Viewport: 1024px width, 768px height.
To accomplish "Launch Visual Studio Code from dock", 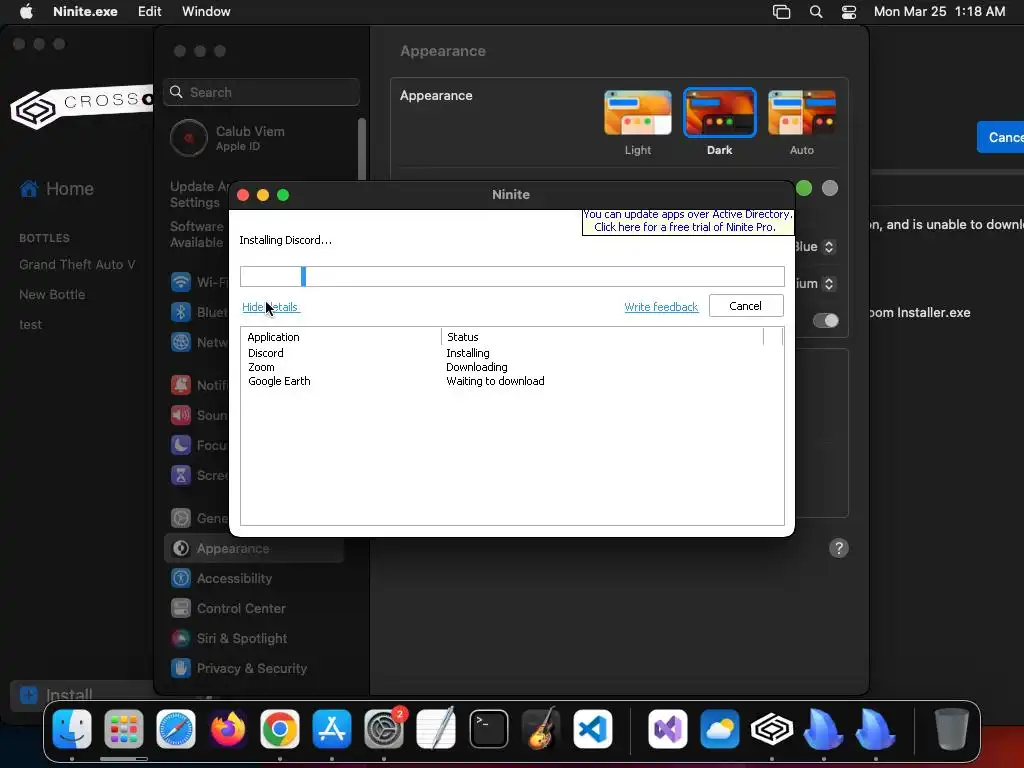I will tap(592, 729).
